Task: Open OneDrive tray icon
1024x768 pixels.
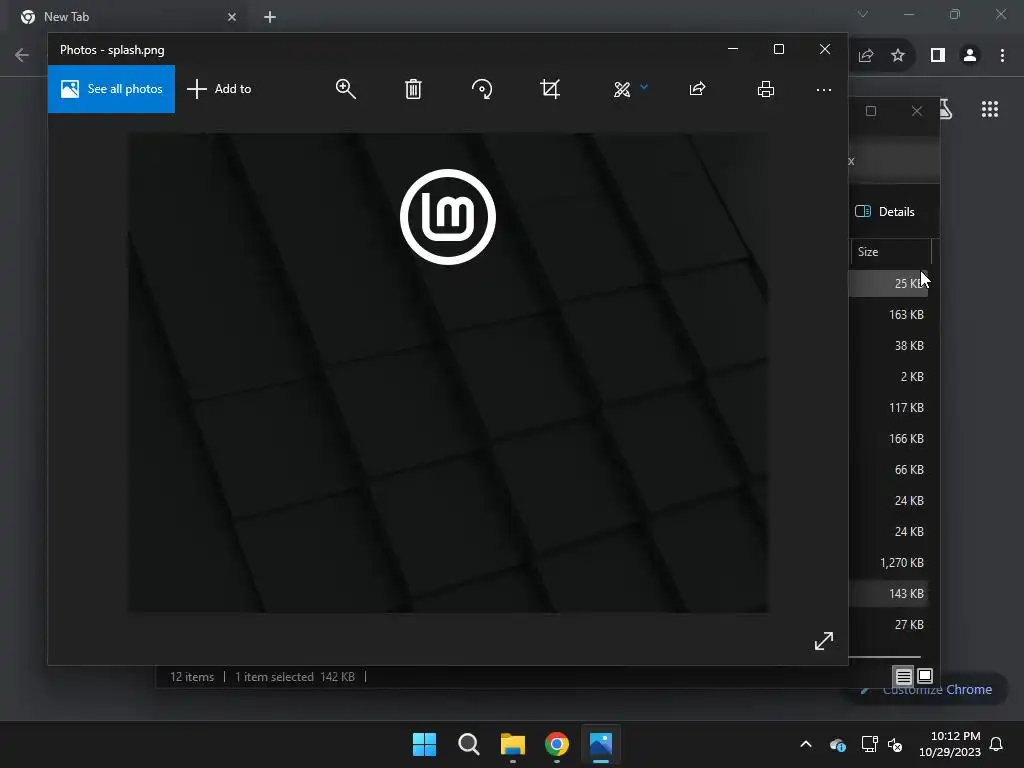Action: click(x=838, y=744)
